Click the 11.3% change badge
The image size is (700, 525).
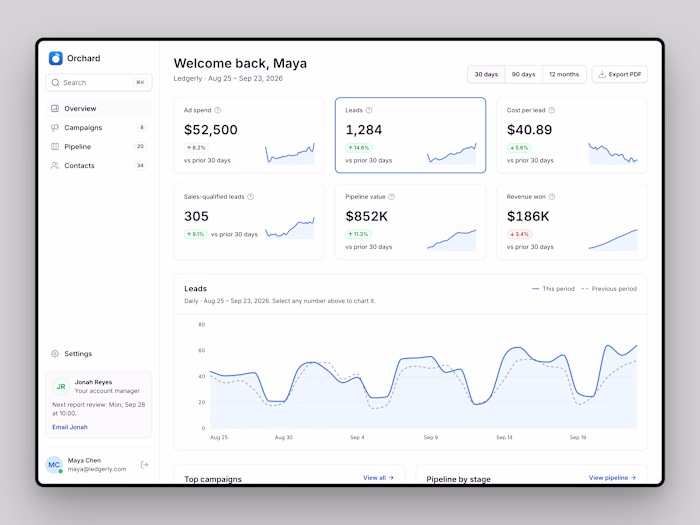358,234
